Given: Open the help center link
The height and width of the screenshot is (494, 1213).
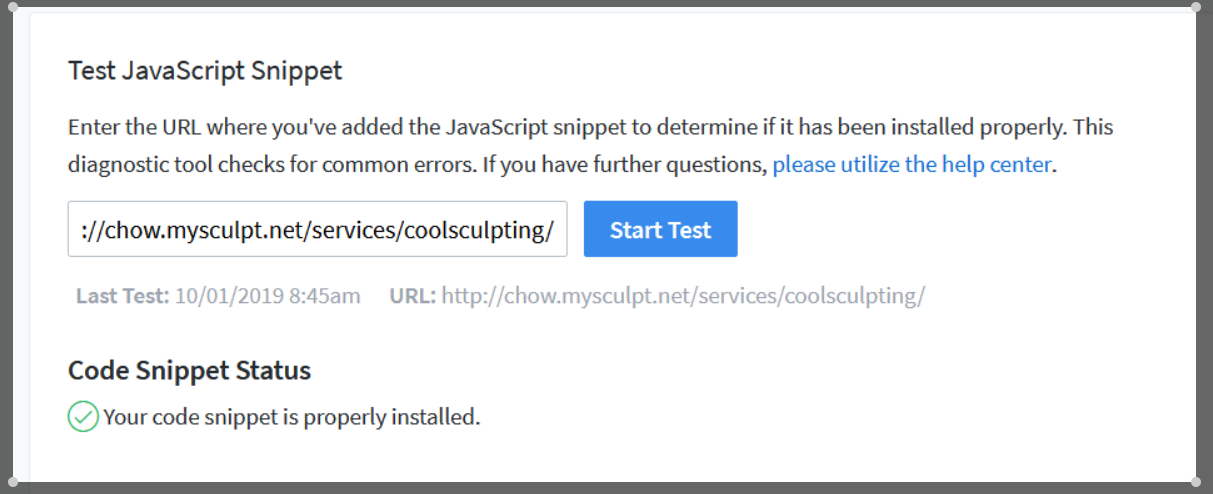Looking at the screenshot, I should point(911,164).
